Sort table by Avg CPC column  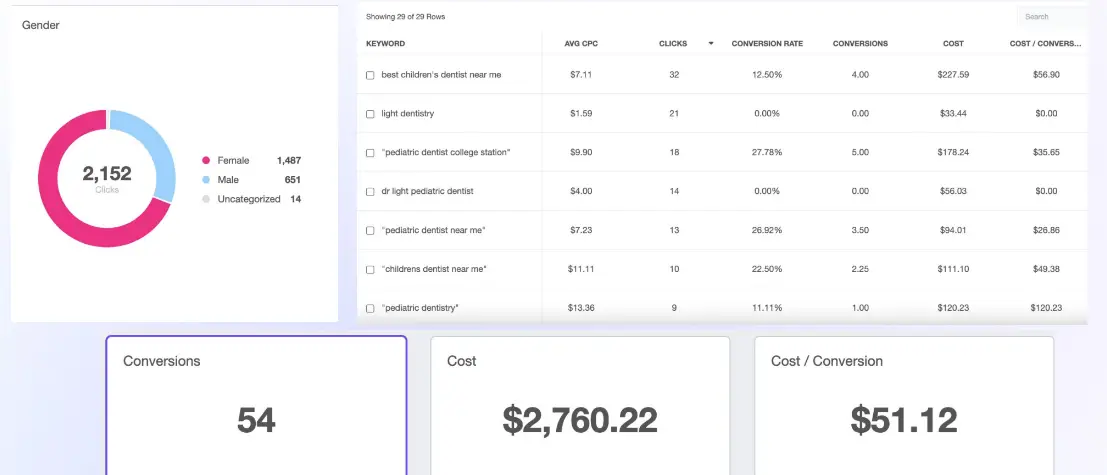[x=581, y=44]
